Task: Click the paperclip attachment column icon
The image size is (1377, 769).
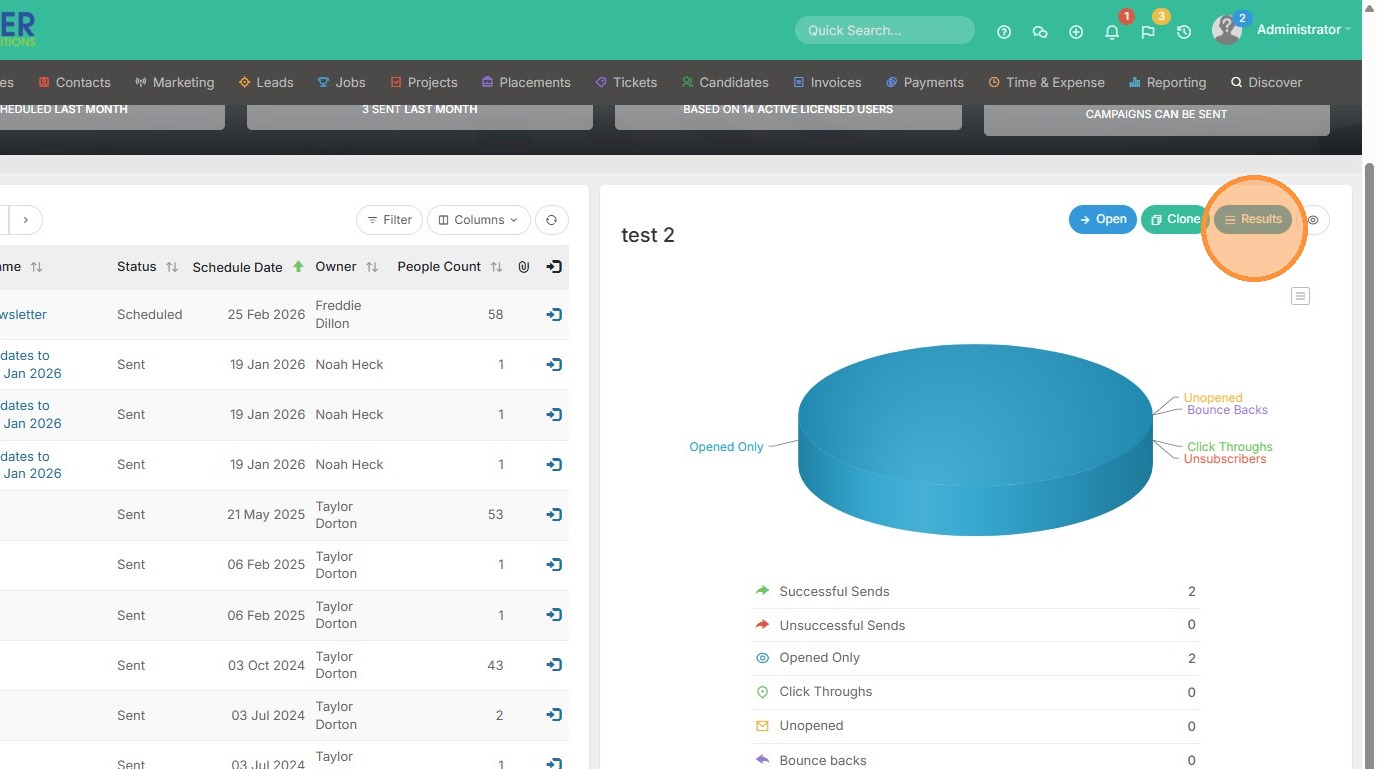Action: [x=523, y=267]
